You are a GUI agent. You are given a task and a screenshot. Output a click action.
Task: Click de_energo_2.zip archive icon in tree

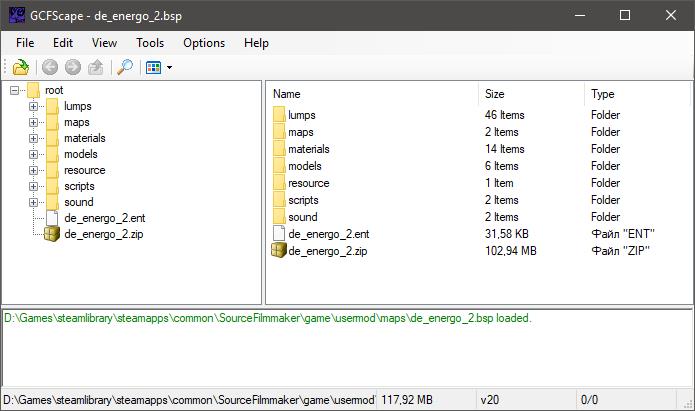(x=52, y=234)
